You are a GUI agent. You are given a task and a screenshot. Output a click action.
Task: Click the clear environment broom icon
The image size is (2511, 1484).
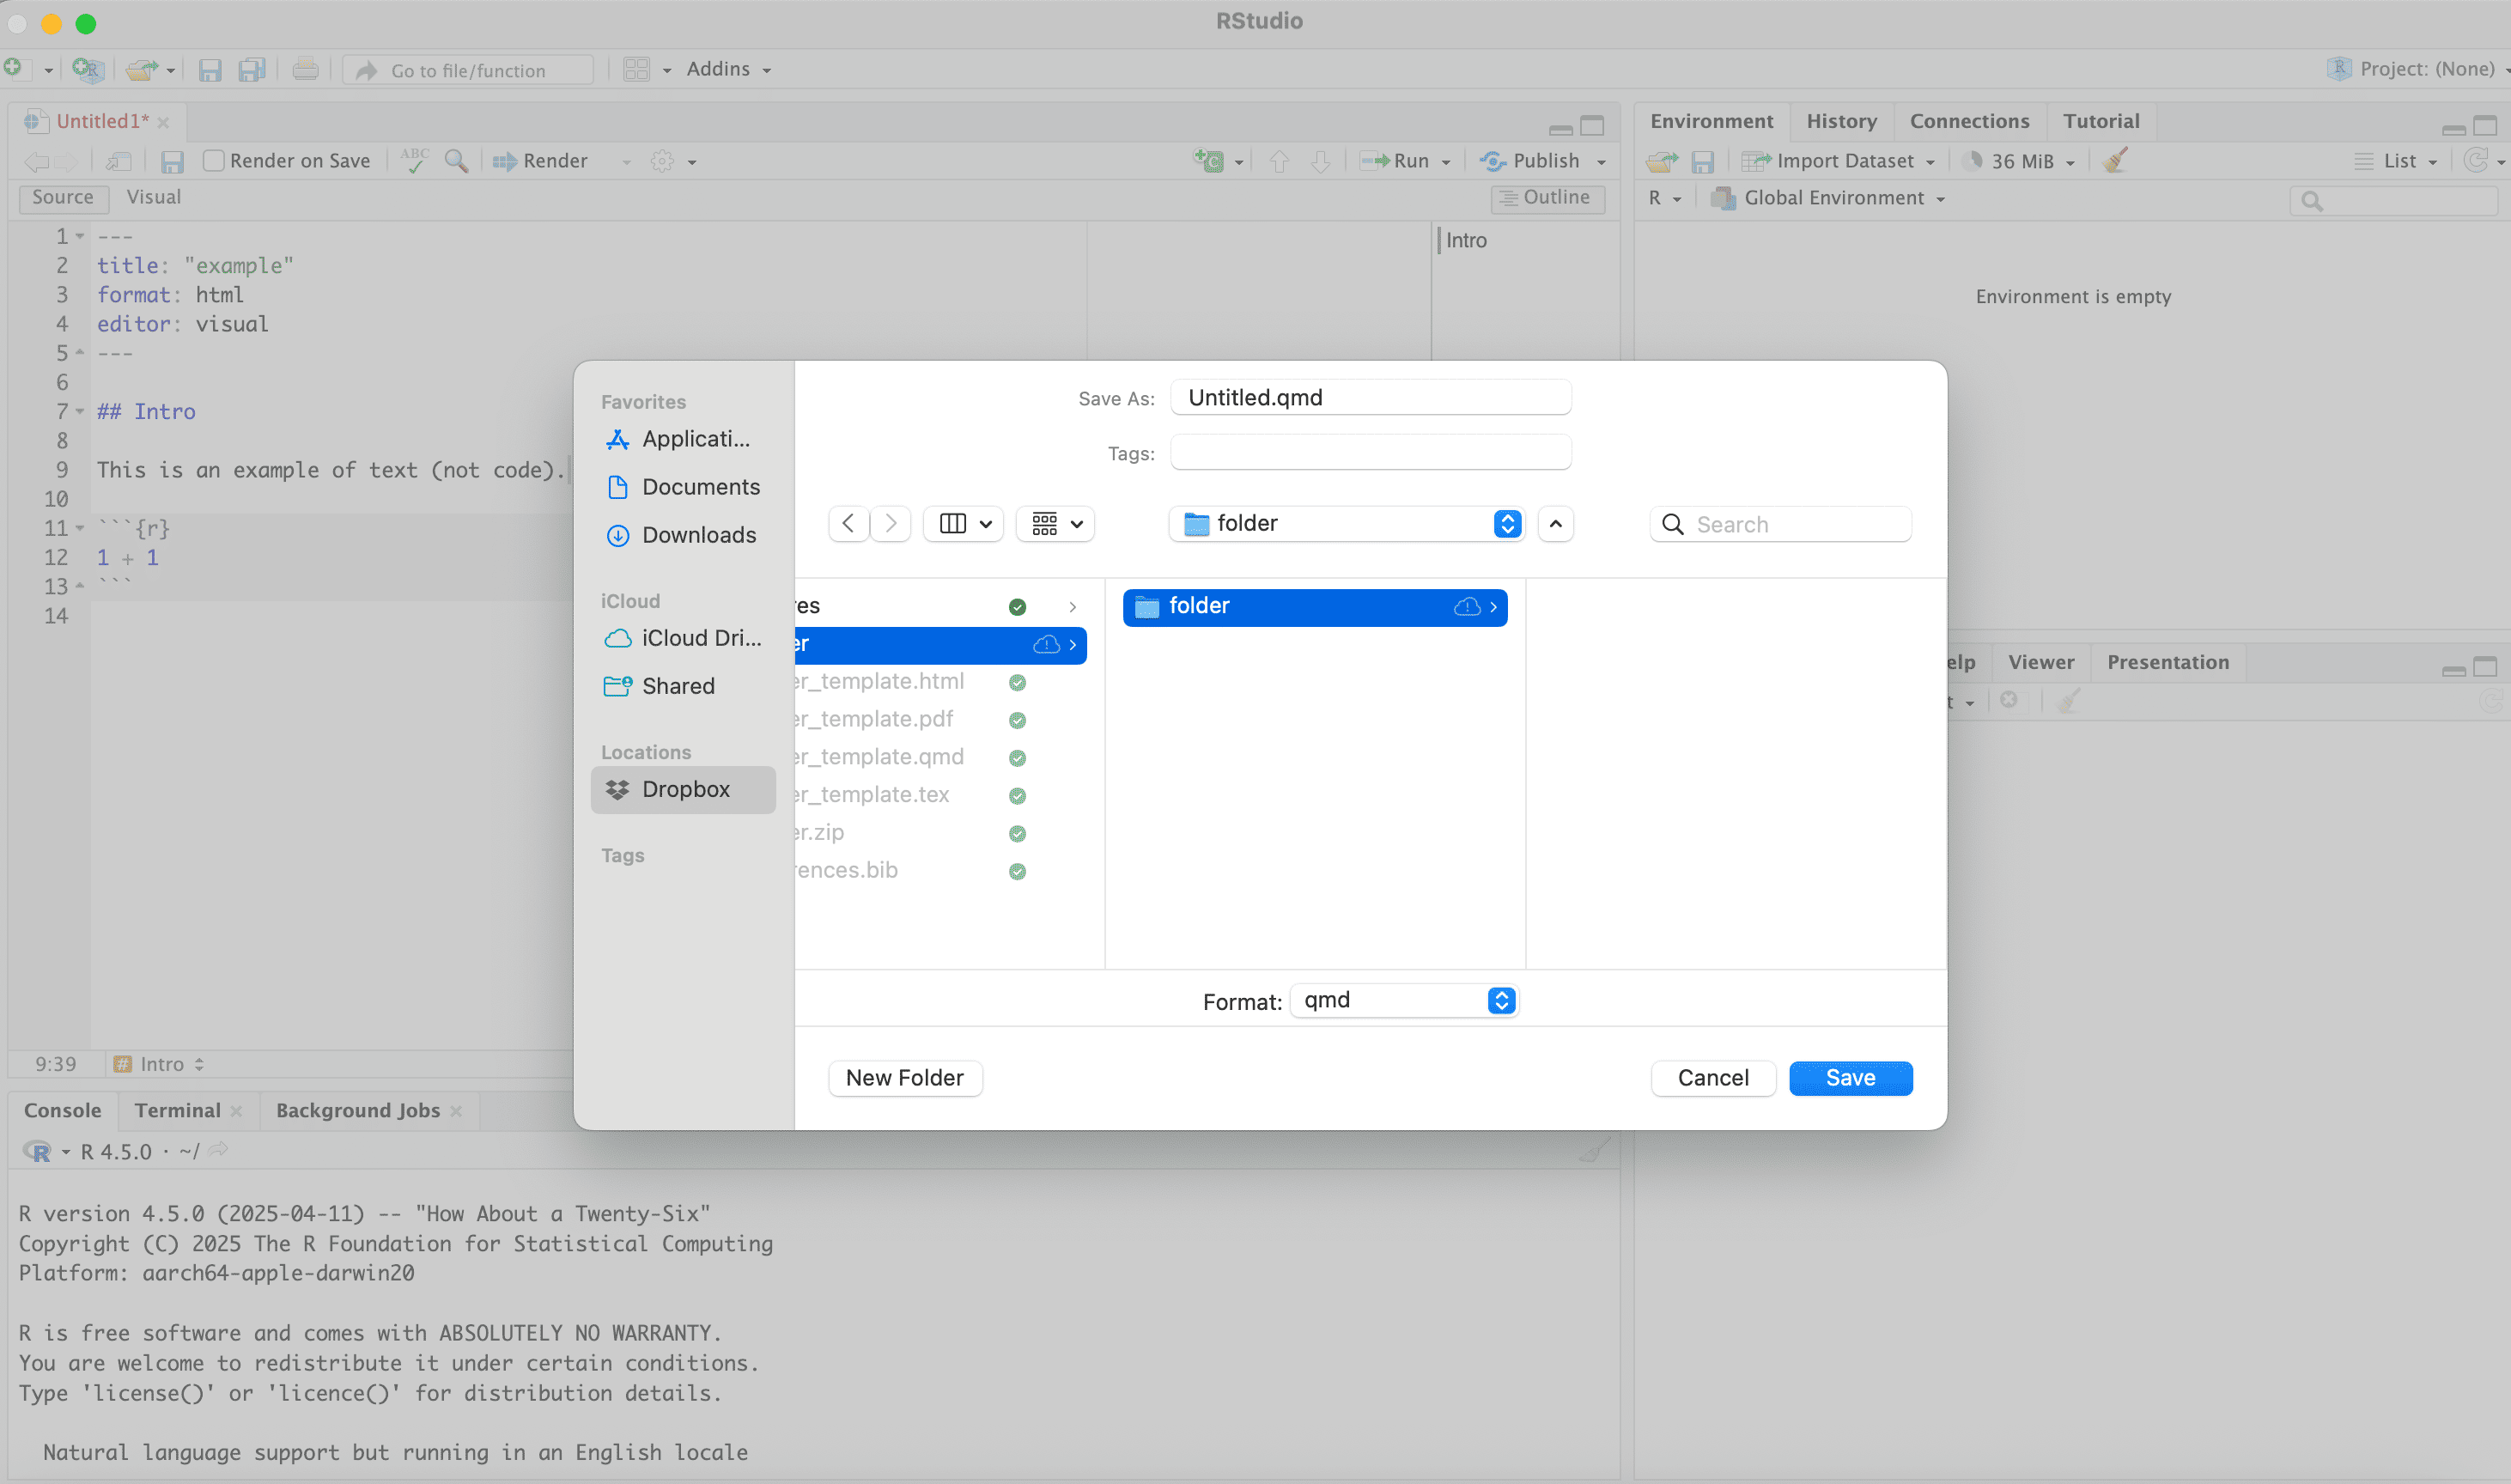(2115, 161)
